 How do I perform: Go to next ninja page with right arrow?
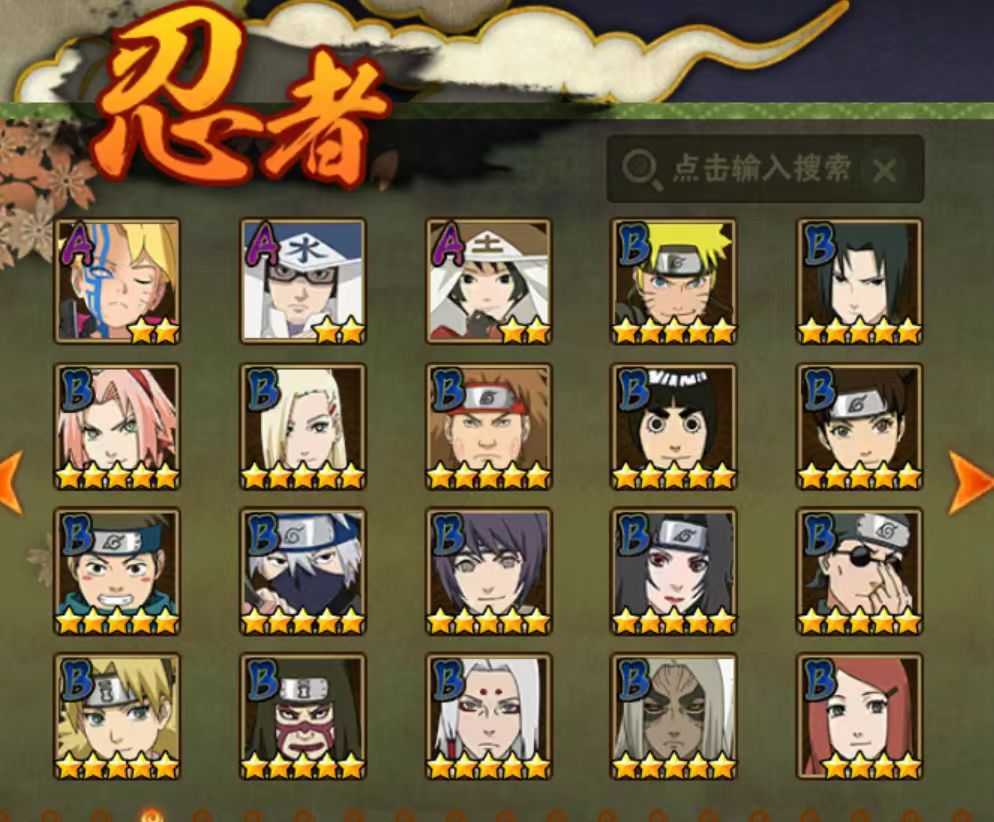(969, 482)
